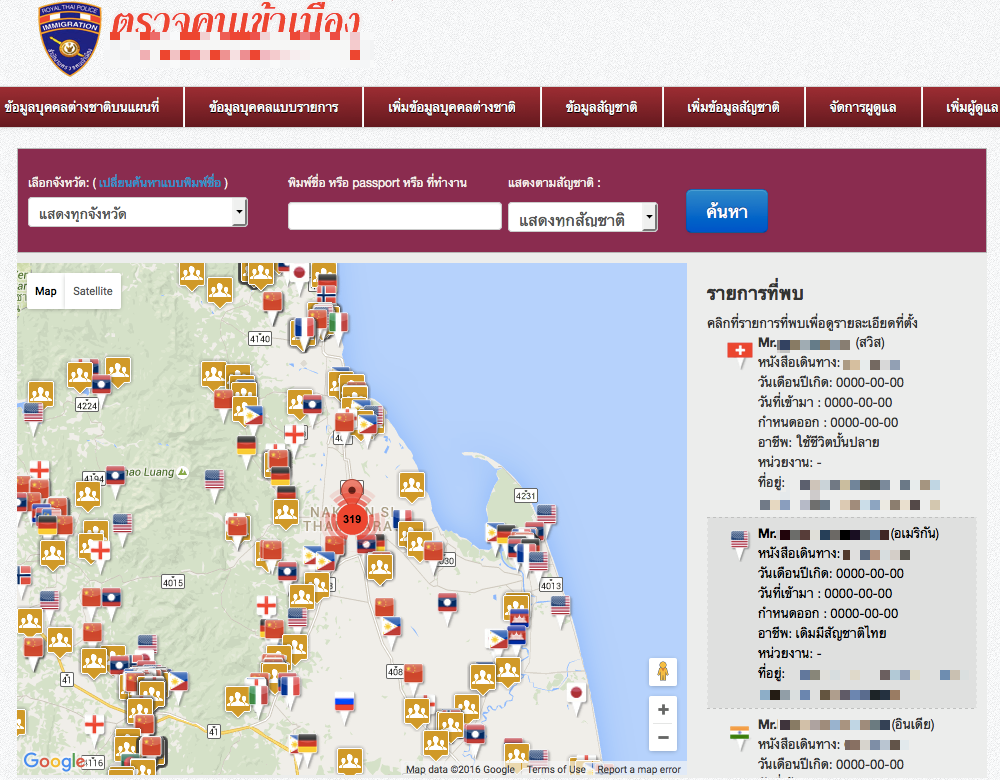Open the province dropdown แสดงทุกจังหวัด
This screenshot has width=1000, height=780.
[x=138, y=212]
